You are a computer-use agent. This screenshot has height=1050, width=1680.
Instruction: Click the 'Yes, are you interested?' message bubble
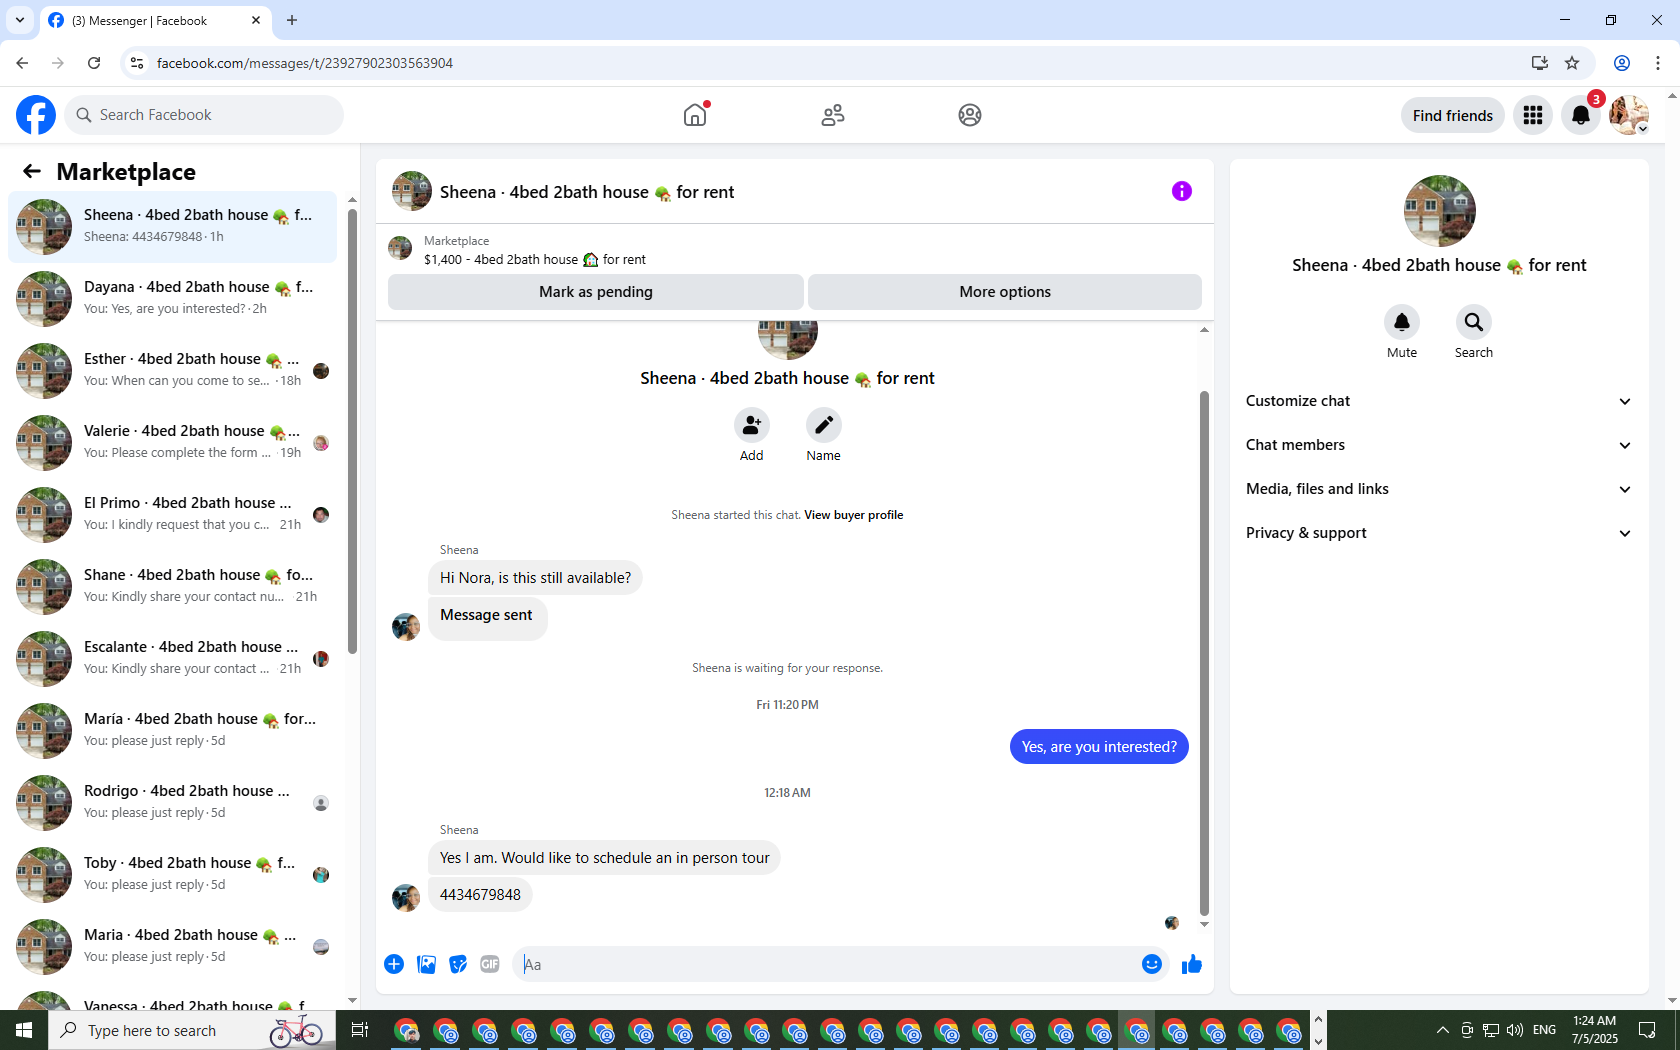click(1099, 747)
